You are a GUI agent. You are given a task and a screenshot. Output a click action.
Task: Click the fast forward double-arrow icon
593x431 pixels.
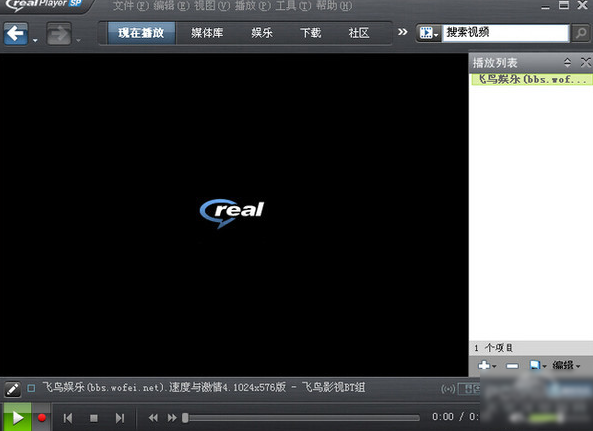pos(172,418)
